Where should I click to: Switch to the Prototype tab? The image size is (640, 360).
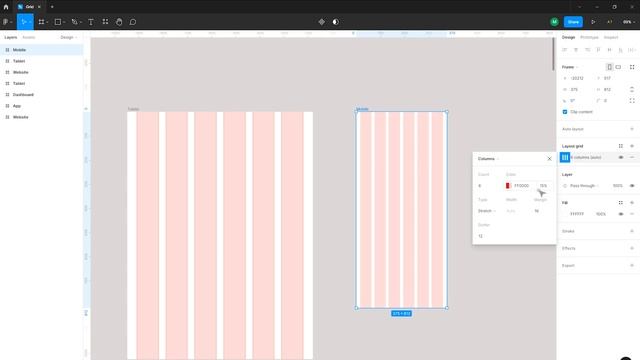click(x=589, y=37)
